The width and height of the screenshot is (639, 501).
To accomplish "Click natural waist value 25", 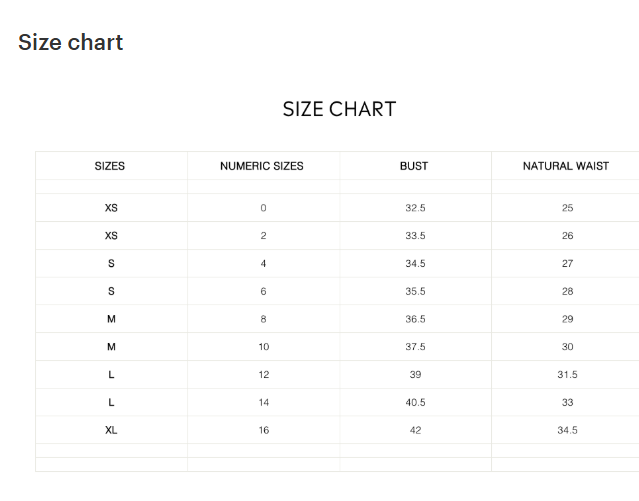I will [567, 208].
